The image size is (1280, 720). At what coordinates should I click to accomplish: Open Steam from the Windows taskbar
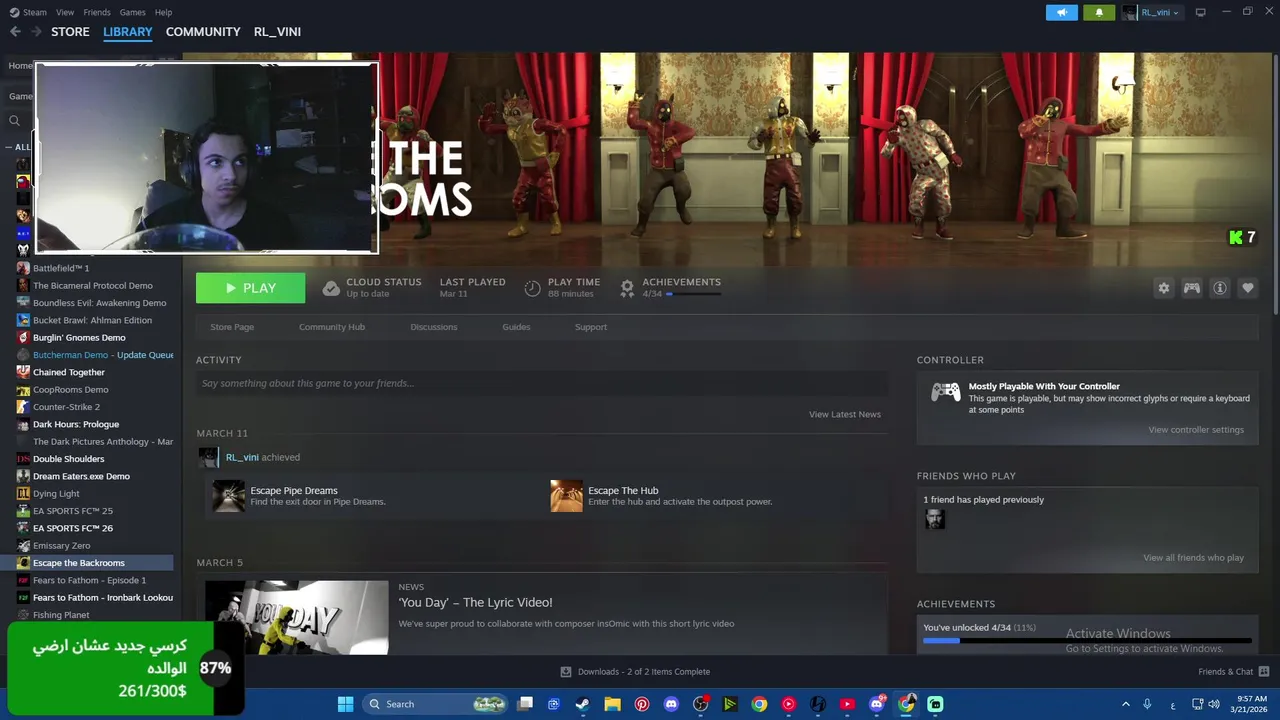coord(583,704)
